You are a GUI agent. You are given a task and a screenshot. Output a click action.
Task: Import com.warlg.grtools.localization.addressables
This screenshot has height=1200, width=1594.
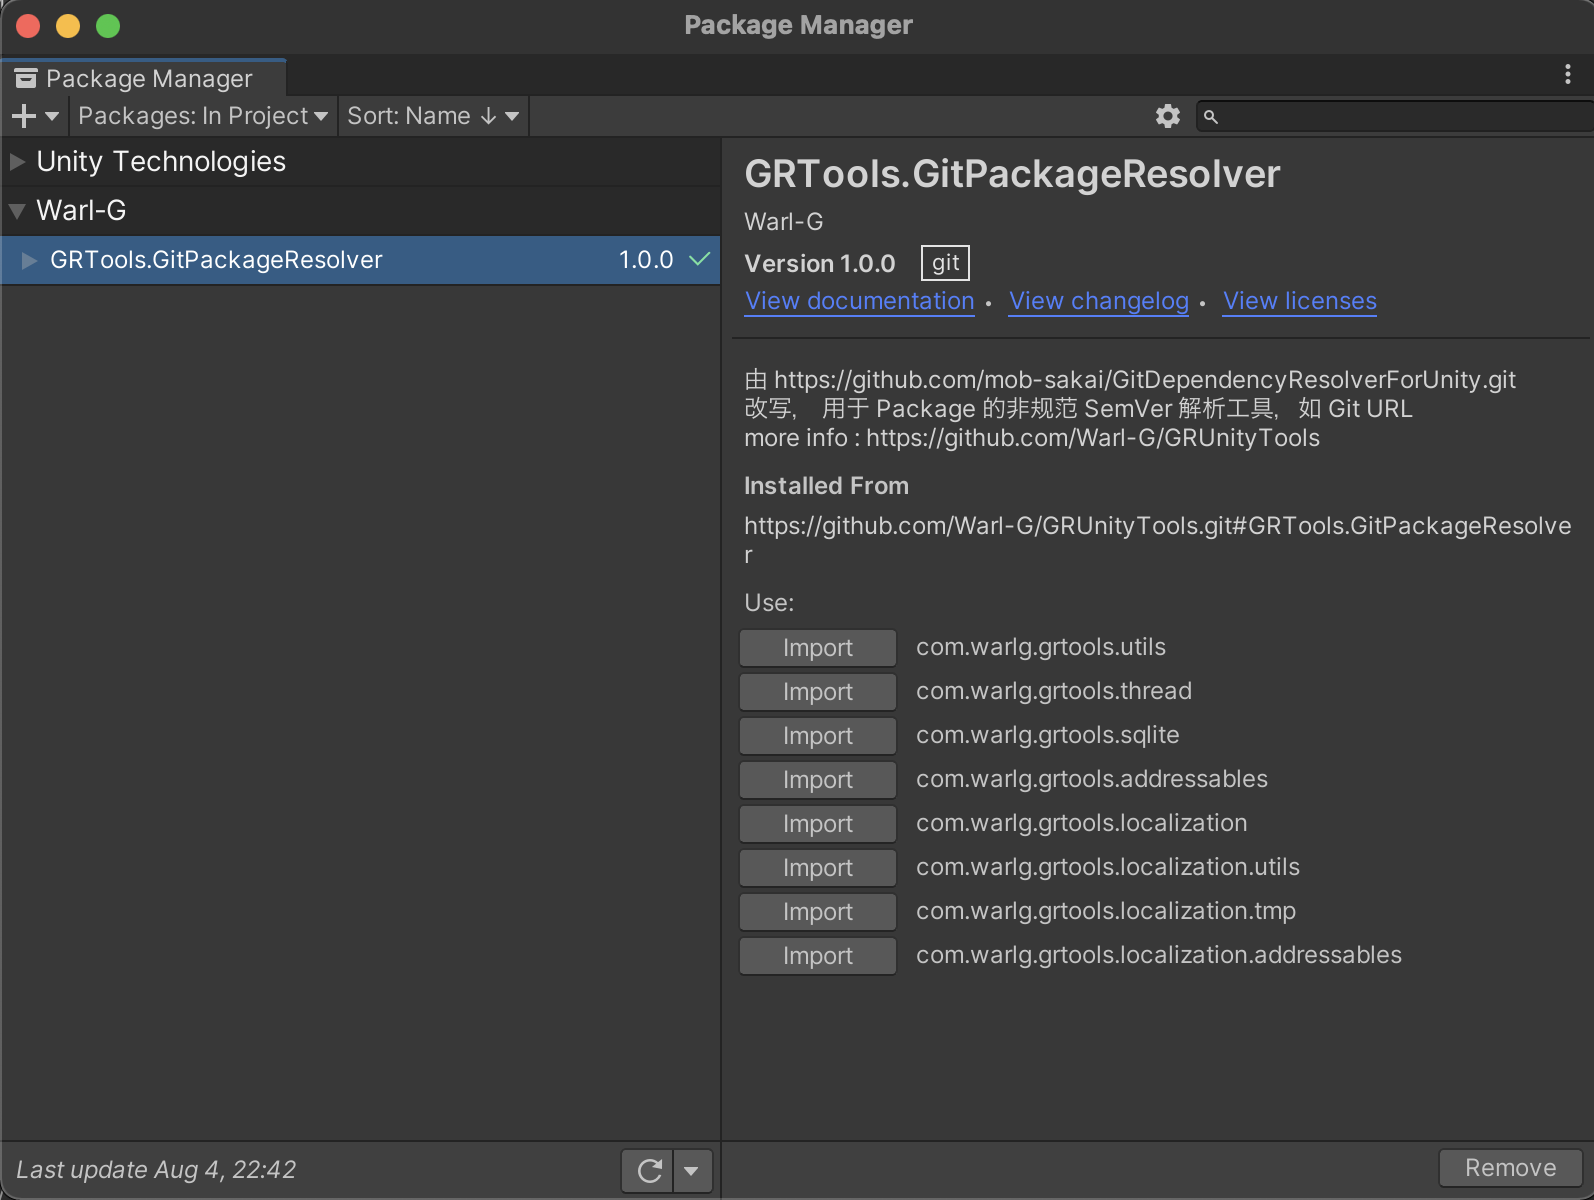(818, 956)
